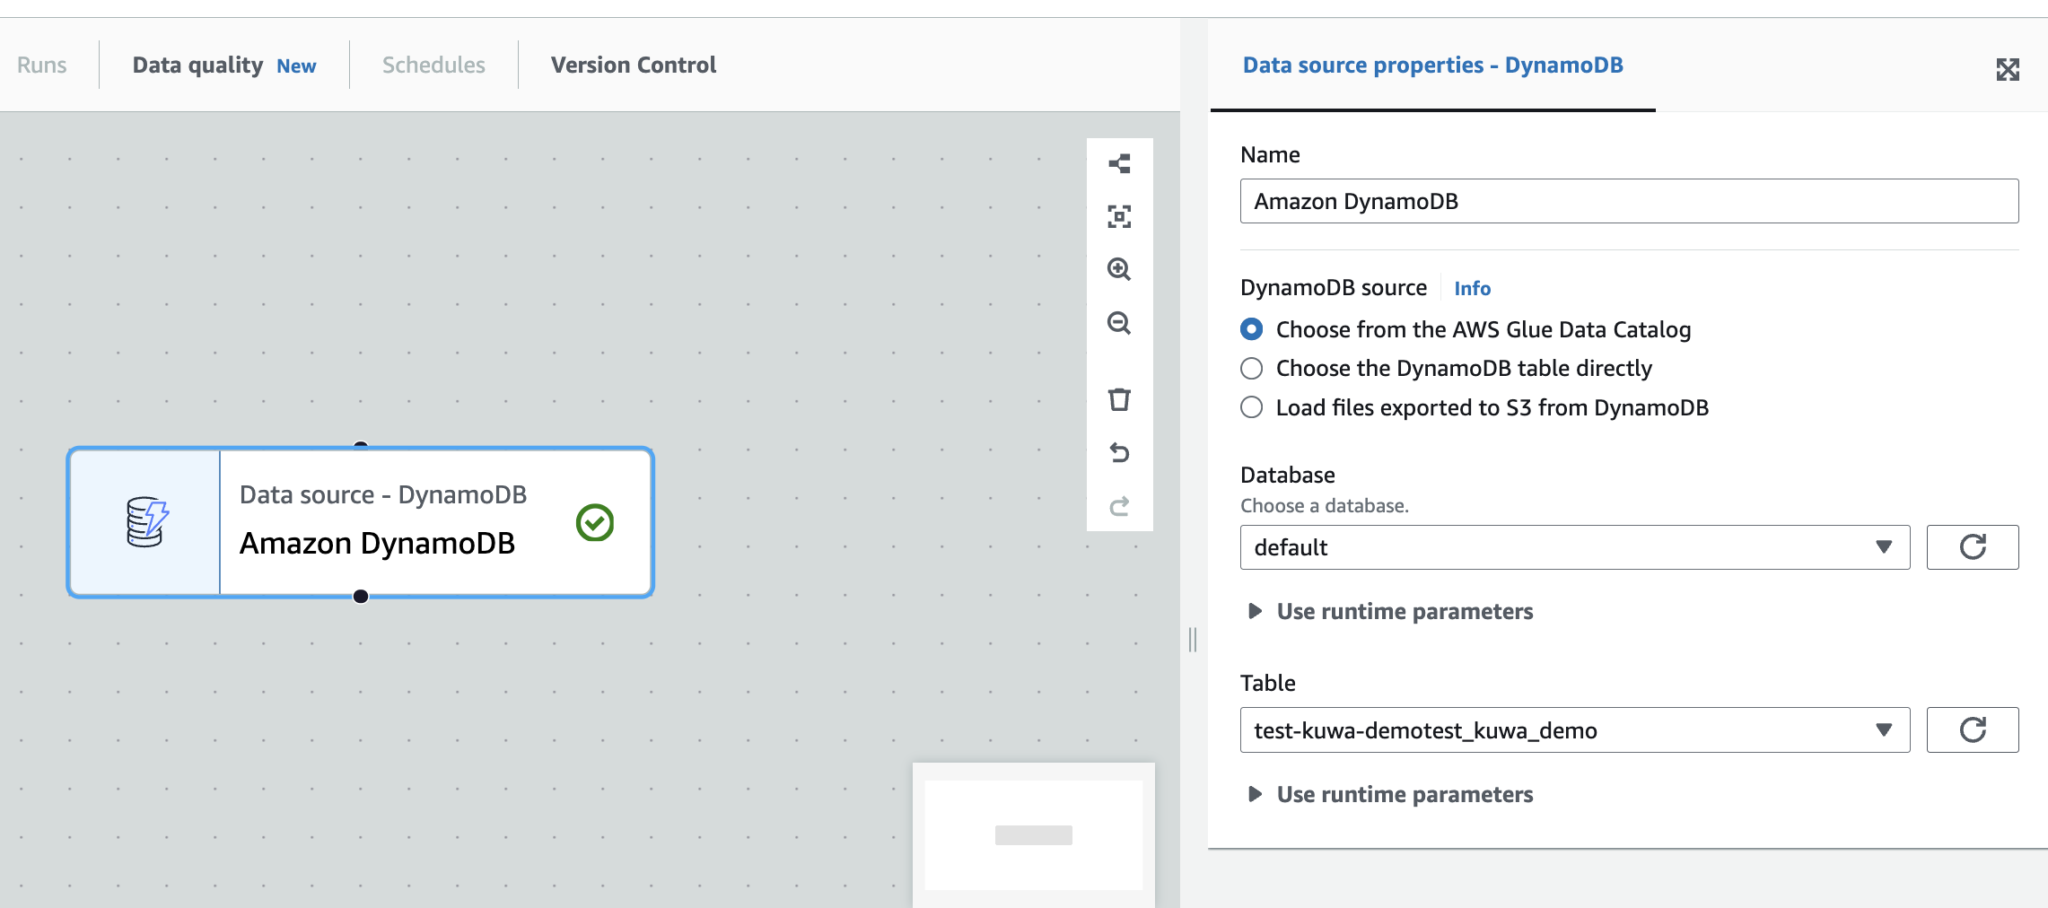Image resolution: width=2048 pixels, height=908 pixels.
Task: Expand the Data source properties panel fullscreen
Action: tap(2009, 69)
